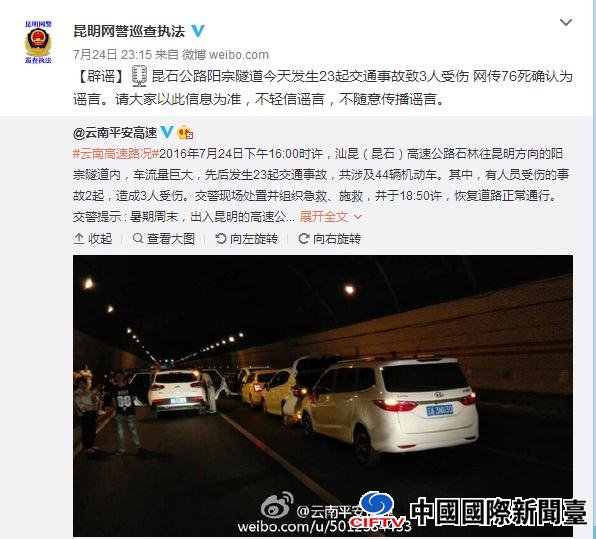
Task: Open the post options chevron menu
Action: click(566, 22)
